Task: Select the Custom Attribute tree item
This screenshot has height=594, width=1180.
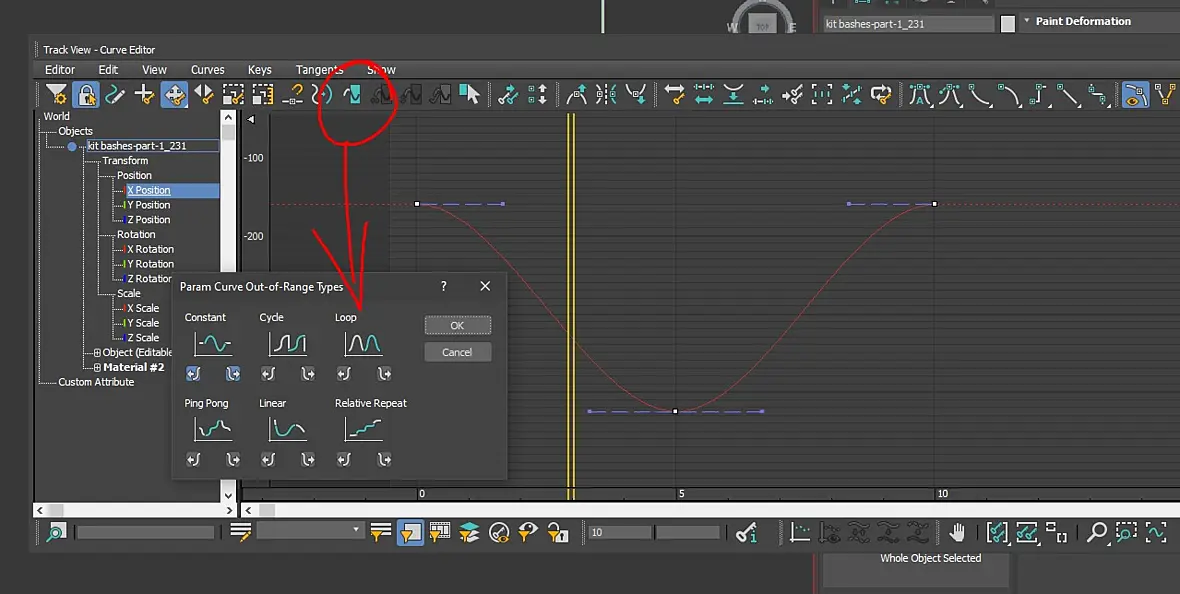Action: [x=96, y=382]
